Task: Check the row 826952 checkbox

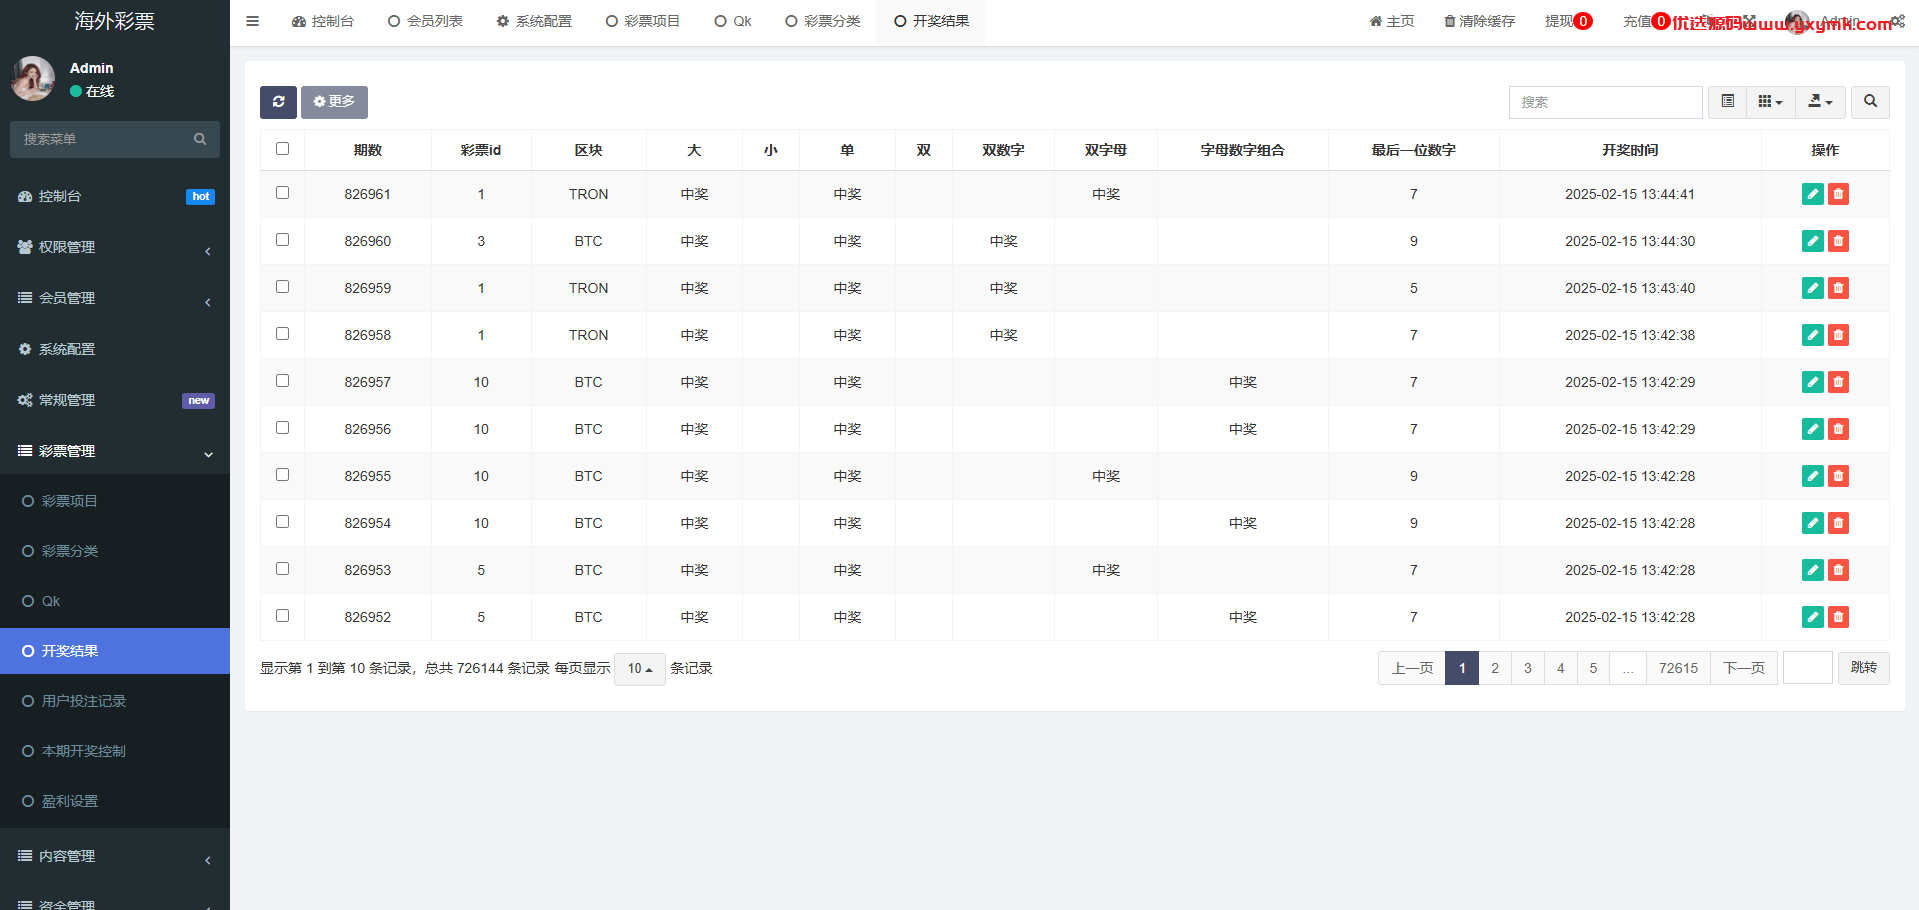Action: point(282,616)
